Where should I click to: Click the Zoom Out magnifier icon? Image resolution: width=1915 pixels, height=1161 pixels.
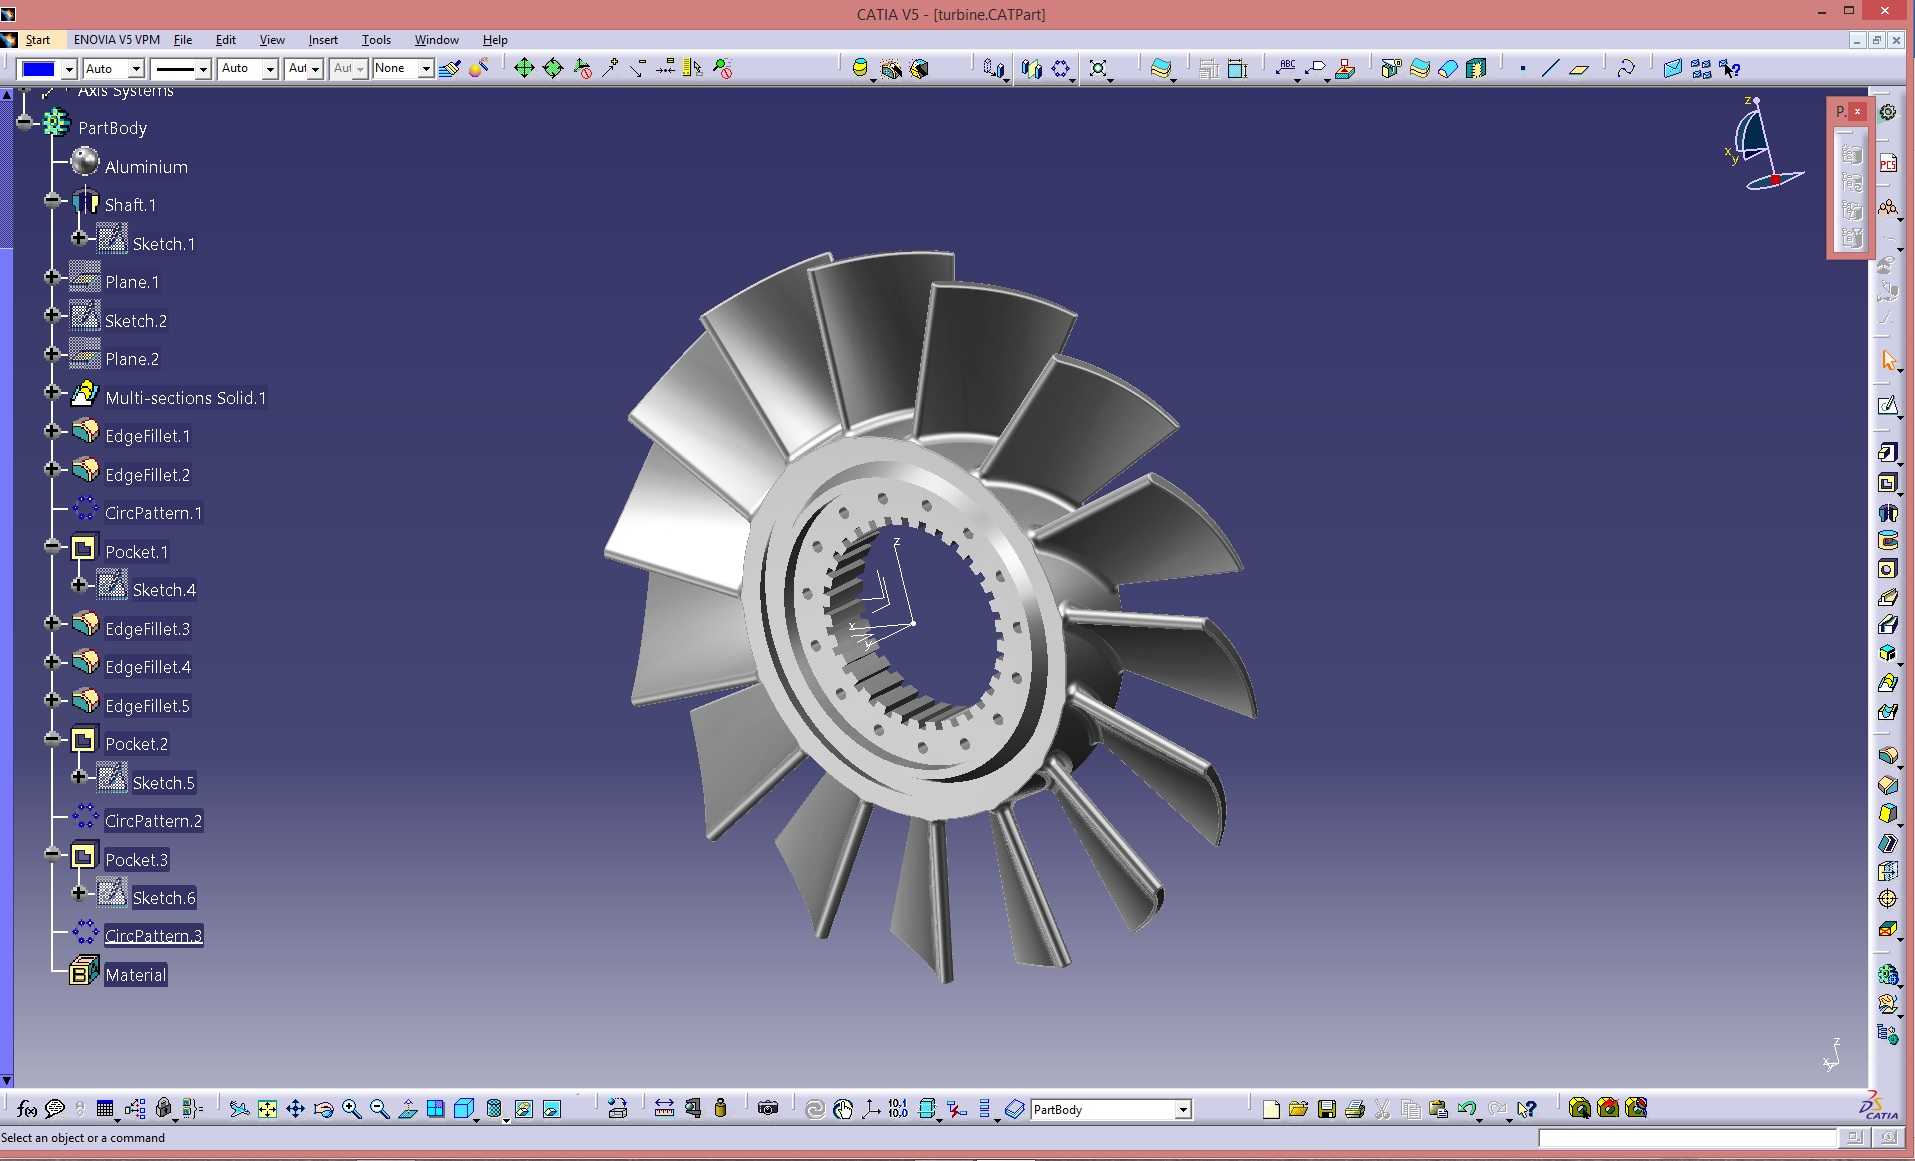click(x=379, y=1109)
